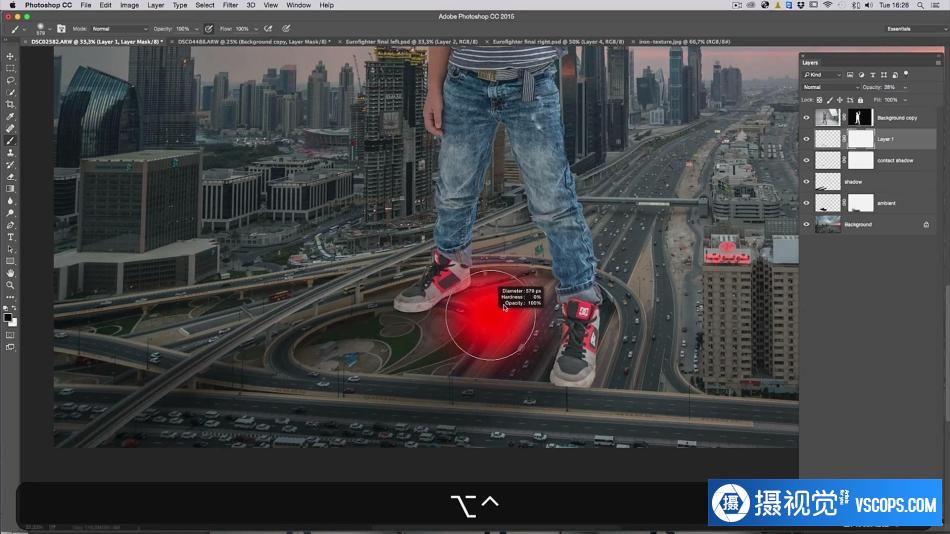Select the Clone Stamp tool
Viewport: 950px width, 534px height.
tap(10, 153)
